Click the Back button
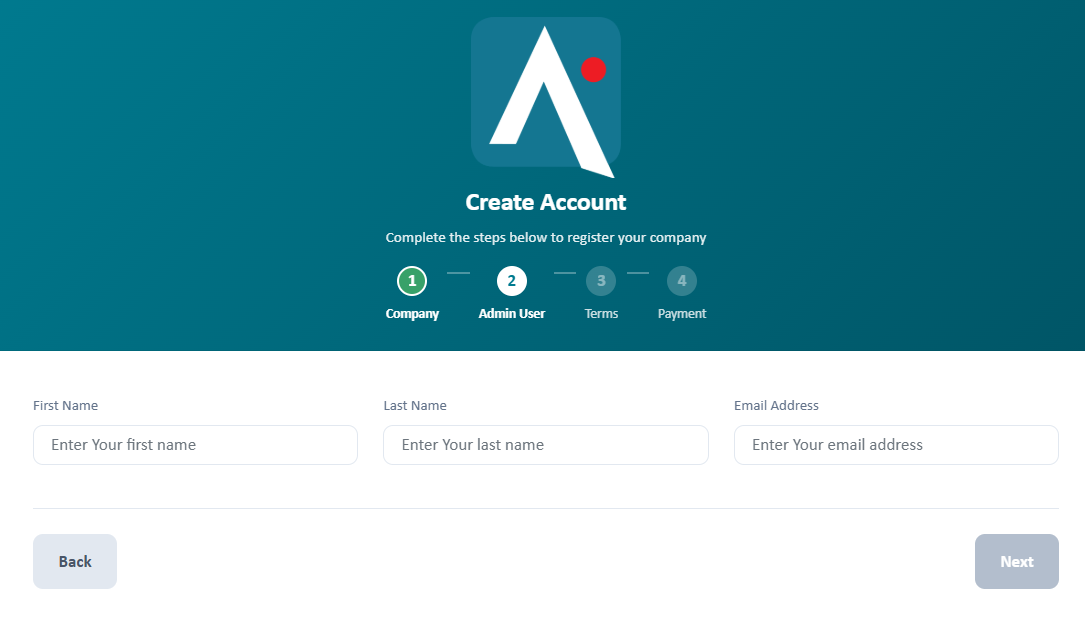 pos(75,561)
